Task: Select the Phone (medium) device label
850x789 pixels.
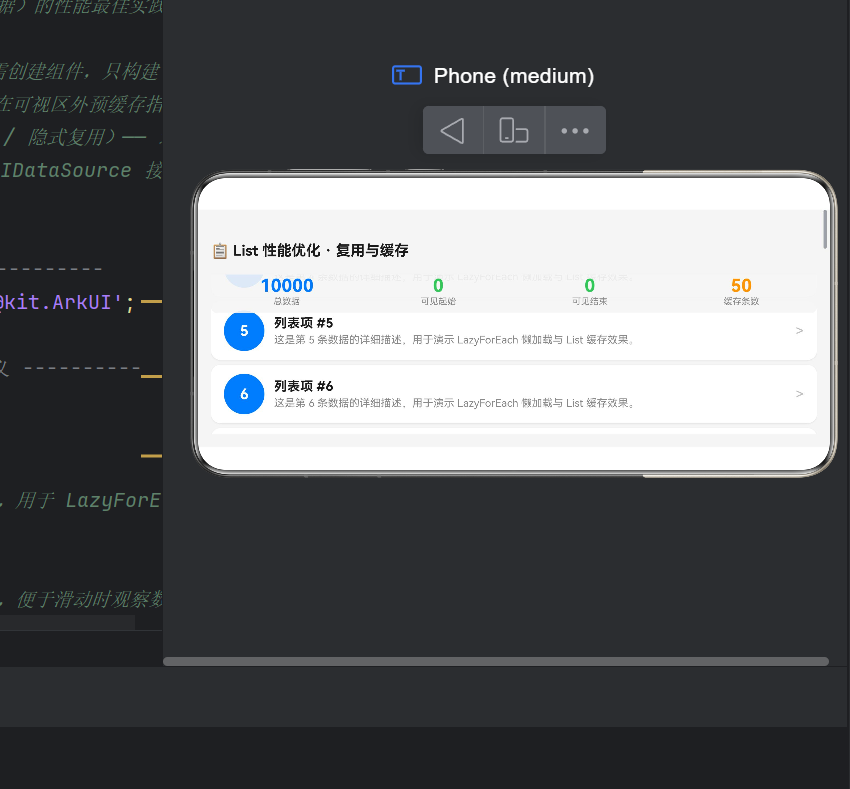Action: [514, 76]
